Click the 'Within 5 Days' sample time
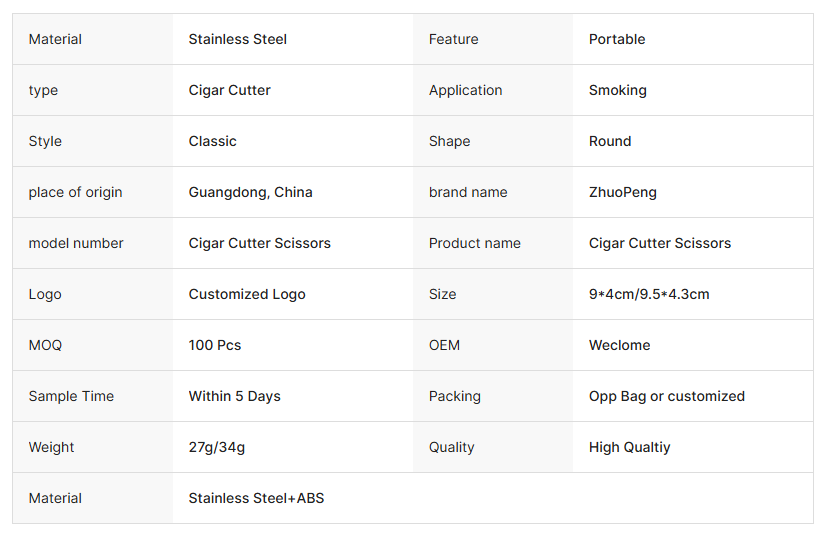The width and height of the screenshot is (824, 537). click(x=235, y=396)
